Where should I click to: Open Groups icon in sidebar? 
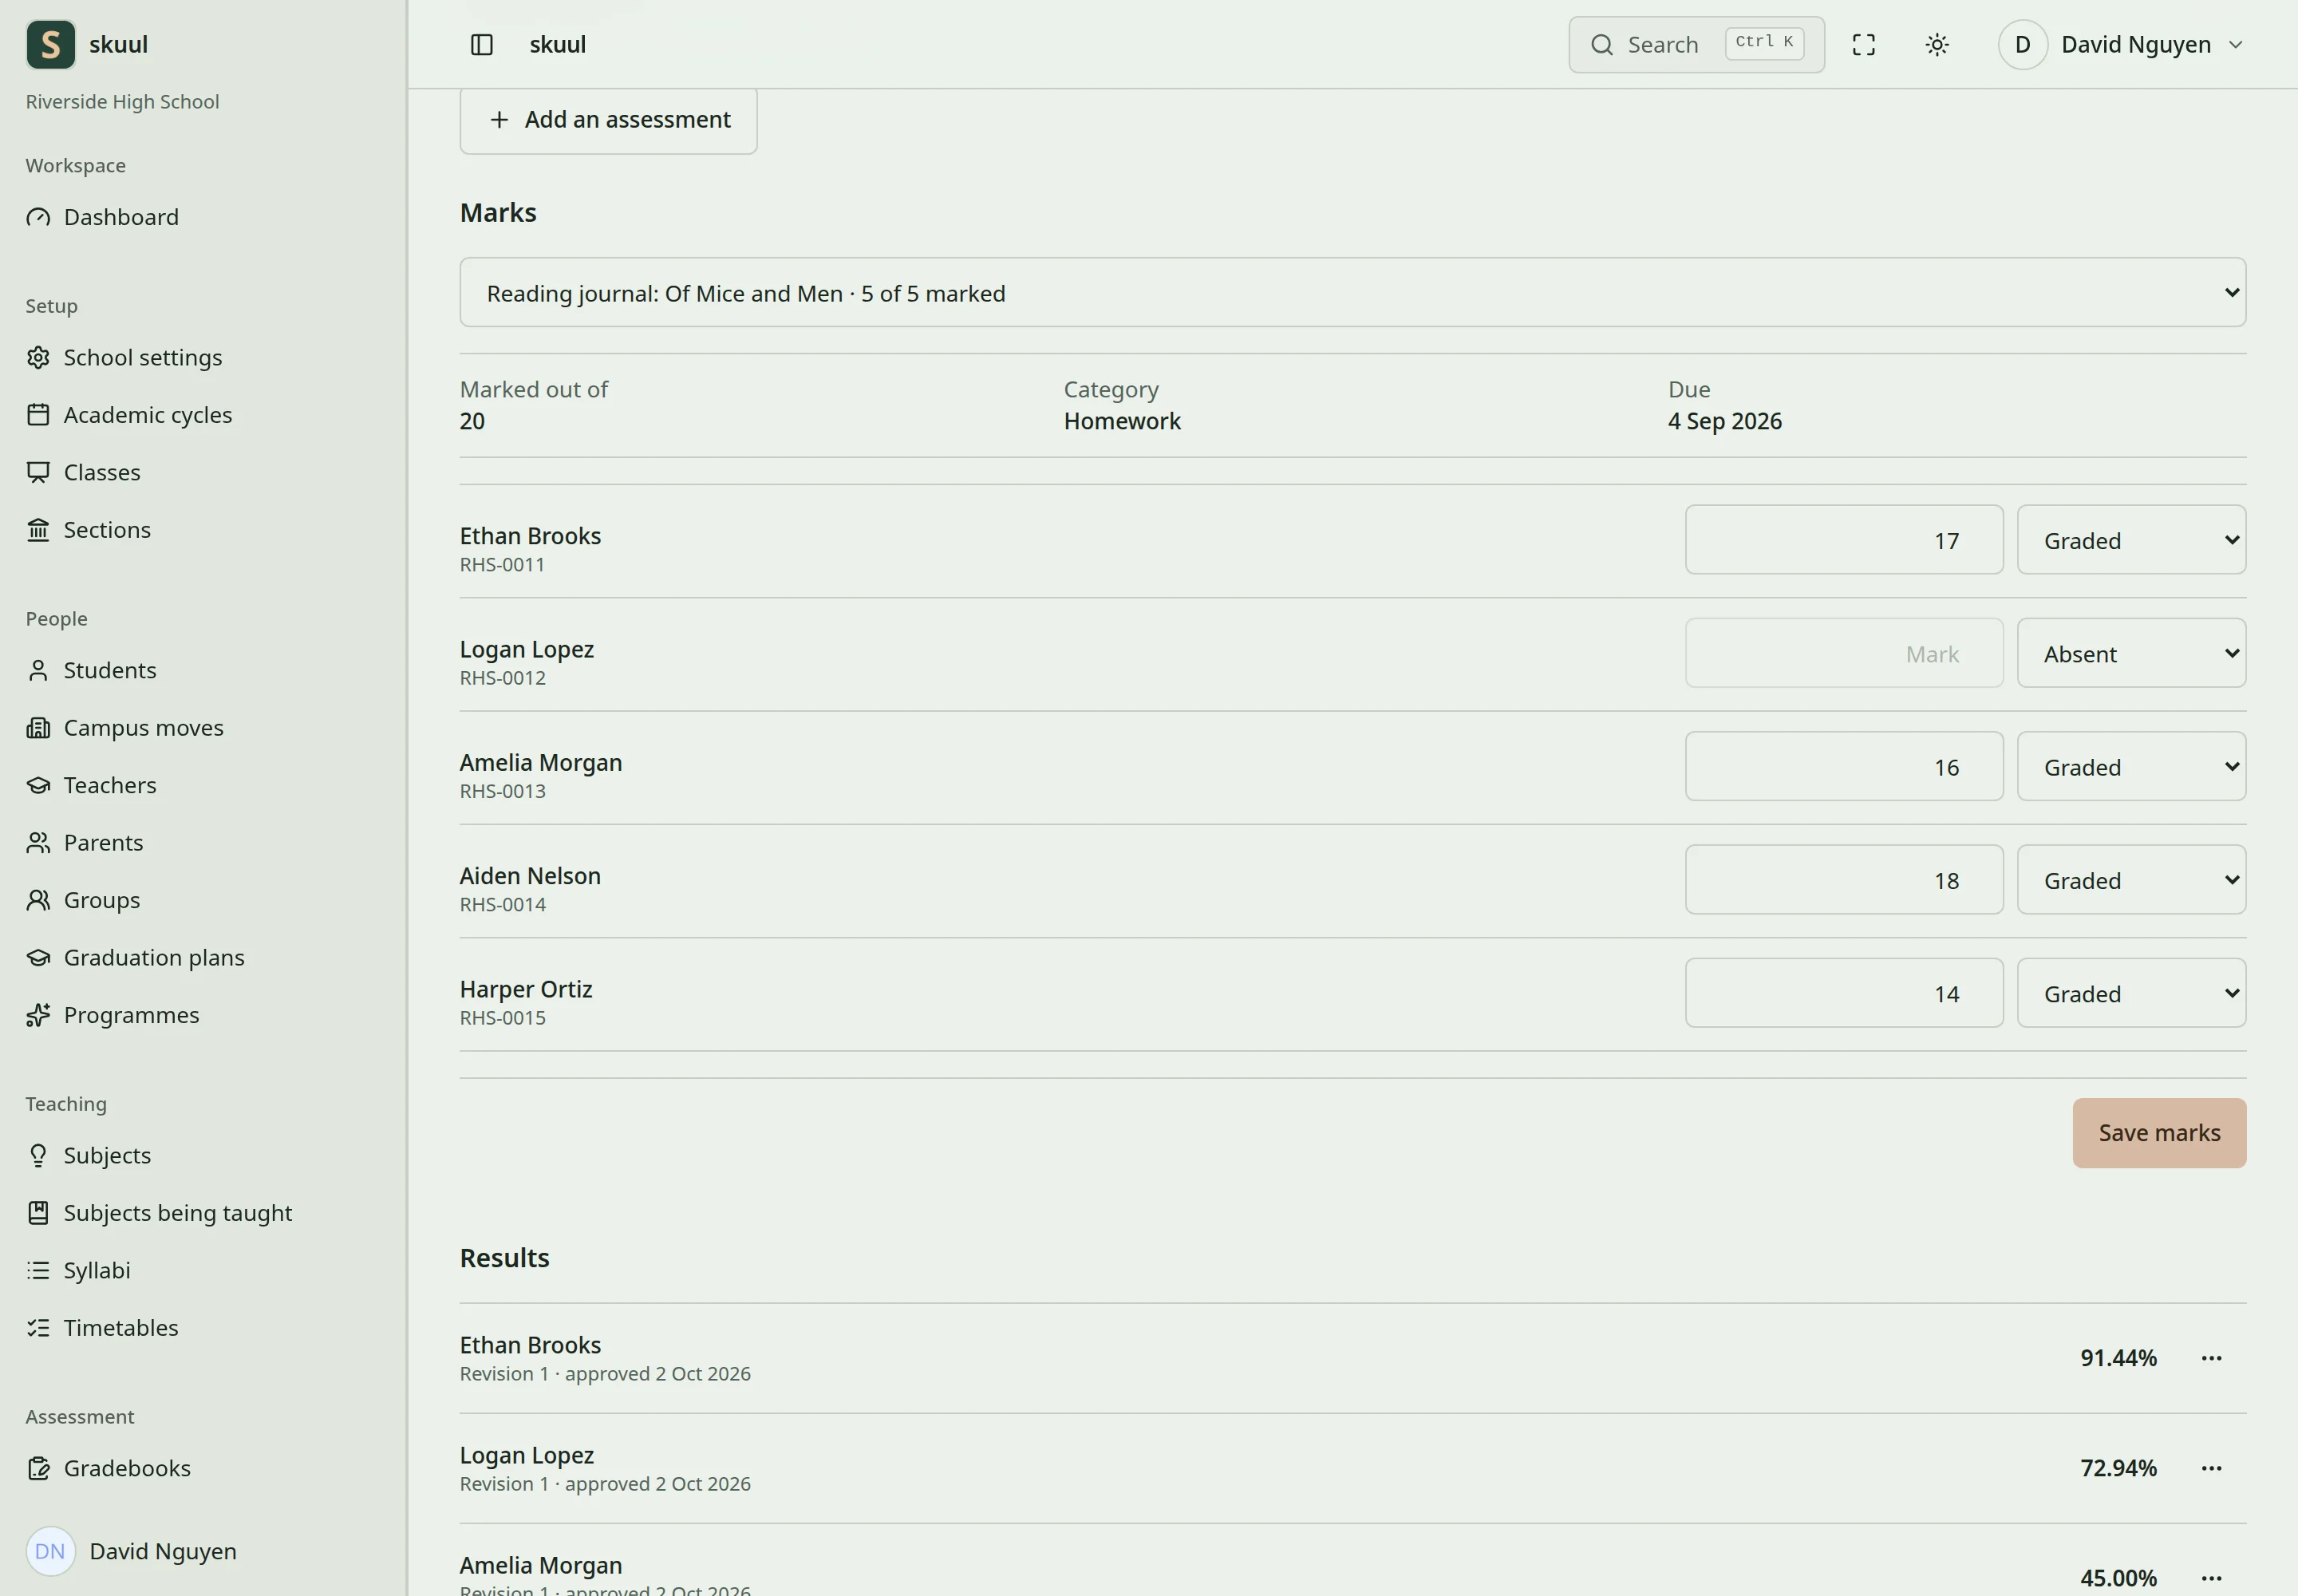(x=38, y=900)
